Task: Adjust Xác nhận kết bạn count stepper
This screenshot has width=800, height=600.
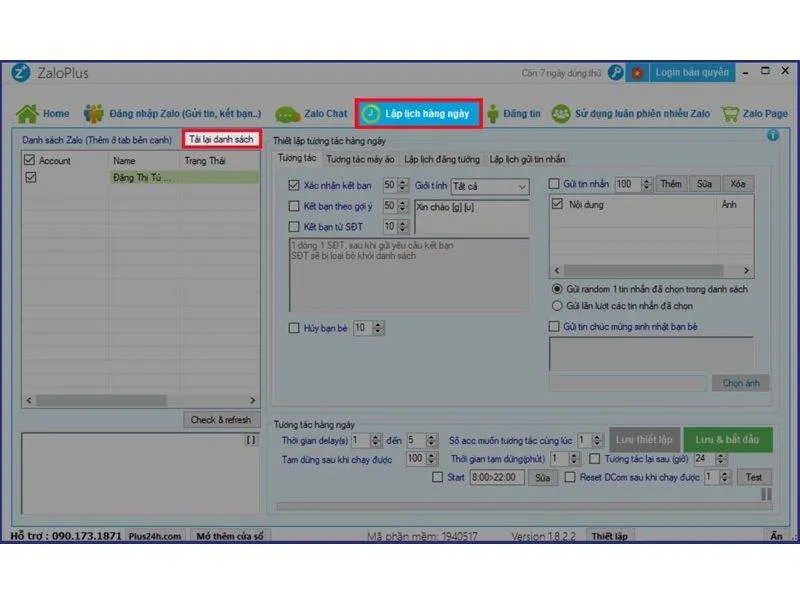Action: (x=403, y=185)
